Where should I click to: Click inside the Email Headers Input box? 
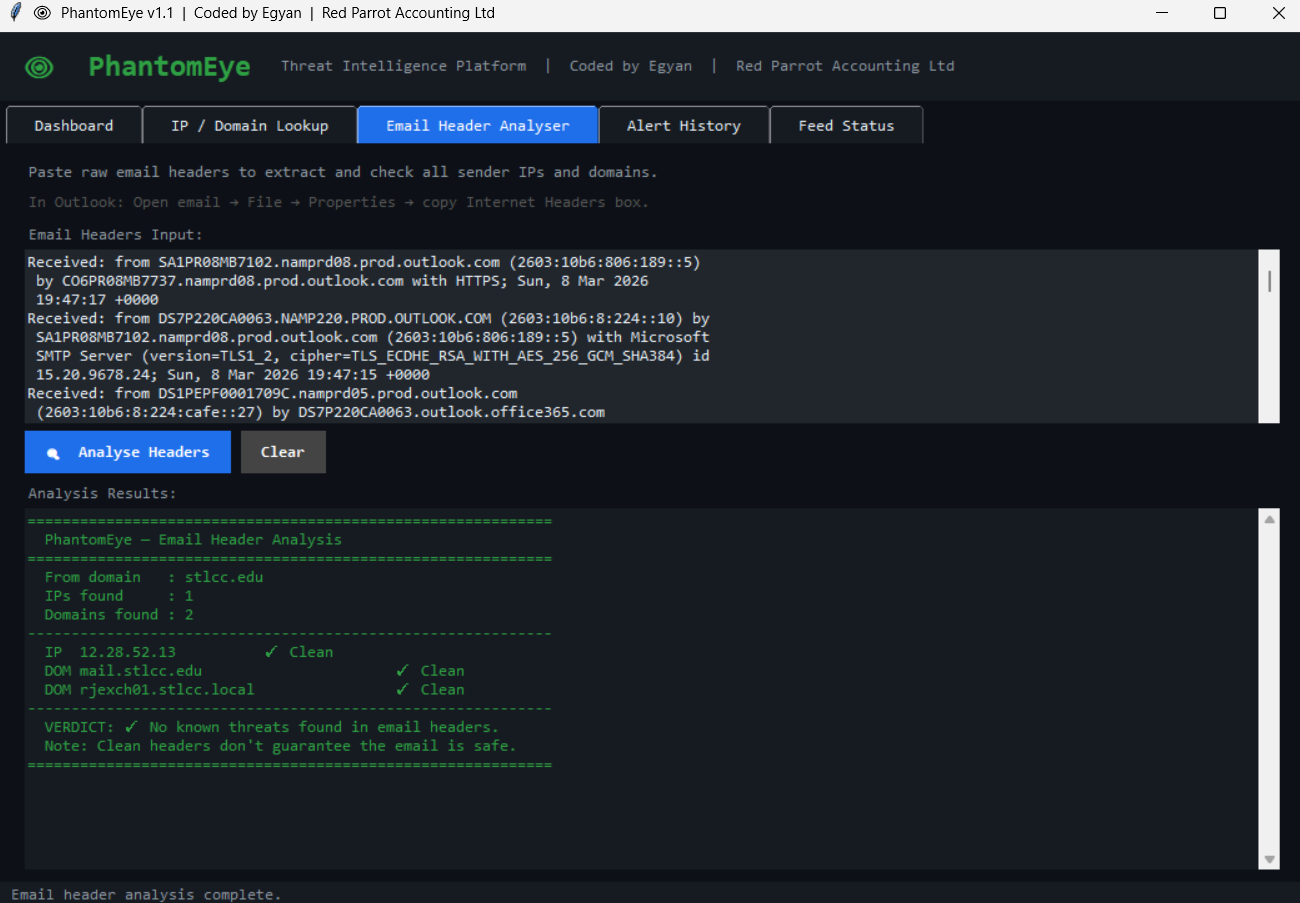640,336
